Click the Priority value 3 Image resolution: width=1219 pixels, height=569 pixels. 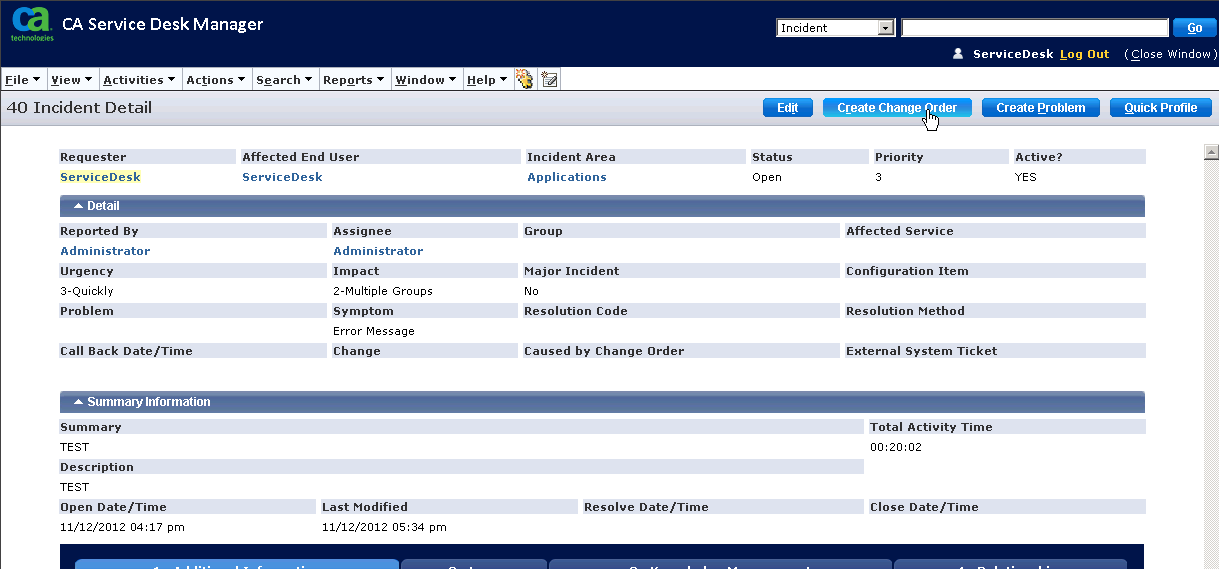(x=878, y=177)
